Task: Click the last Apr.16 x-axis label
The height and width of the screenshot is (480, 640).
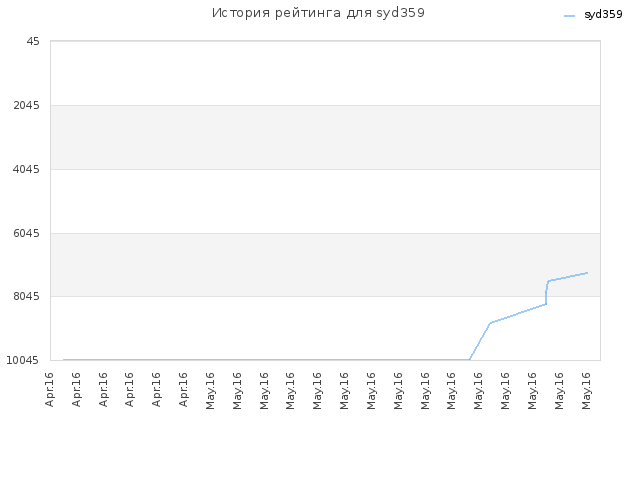Action: click(183, 389)
